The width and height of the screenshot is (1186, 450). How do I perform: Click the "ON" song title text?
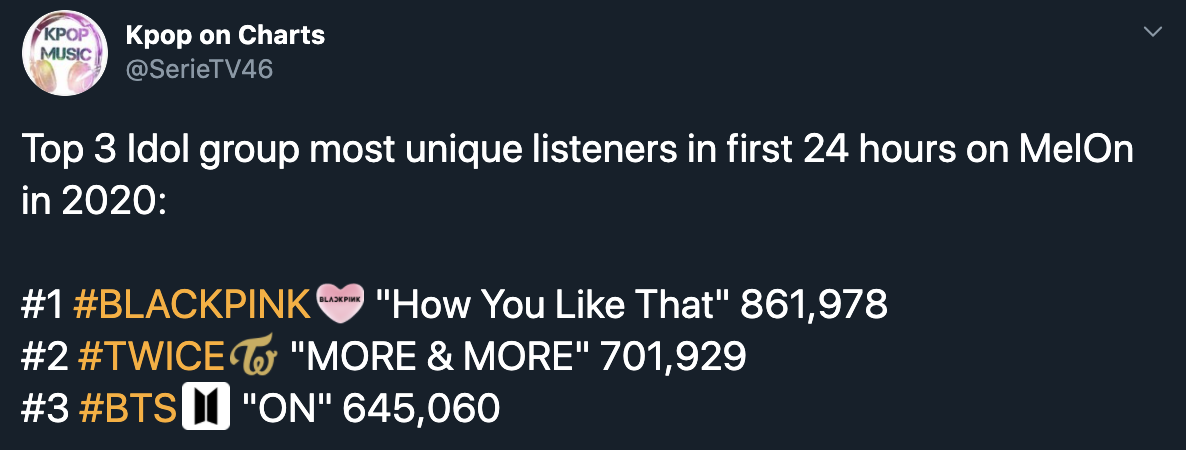(x=287, y=408)
